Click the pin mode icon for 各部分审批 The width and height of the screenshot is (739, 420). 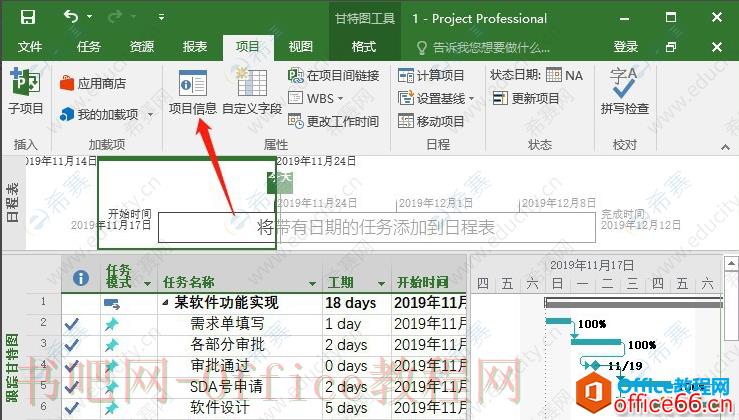coord(112,345)
